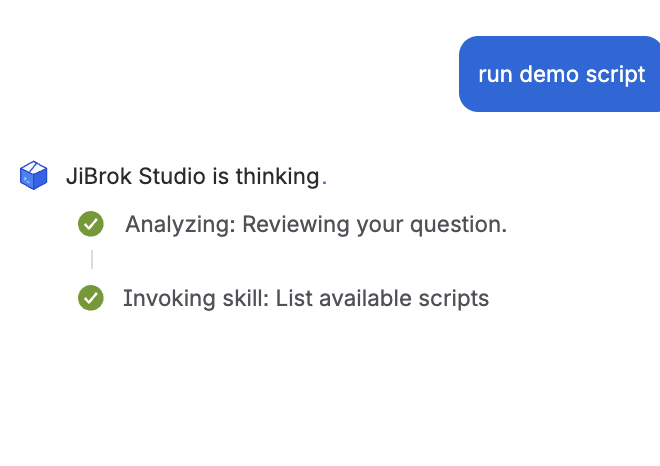Click the JiBrok Studio cube icon
The image size is (660, 466).
(34, 176)
